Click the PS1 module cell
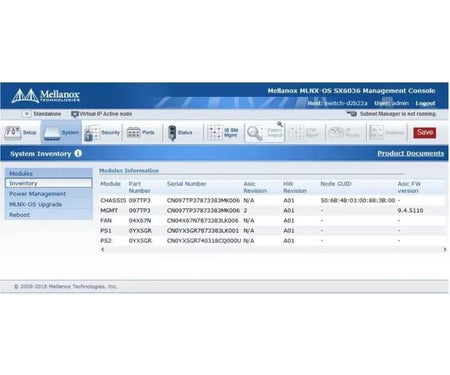This screenshot has width=450, height=375. point(106,230)
